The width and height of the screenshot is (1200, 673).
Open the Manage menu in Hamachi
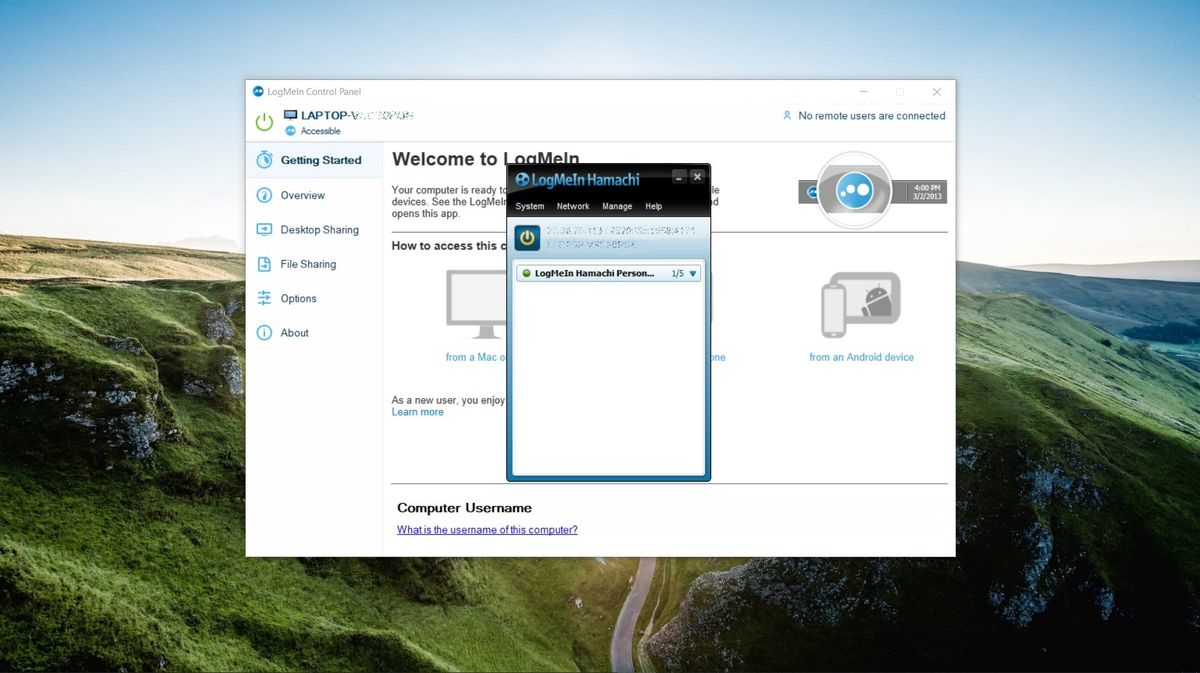(617, 206)
